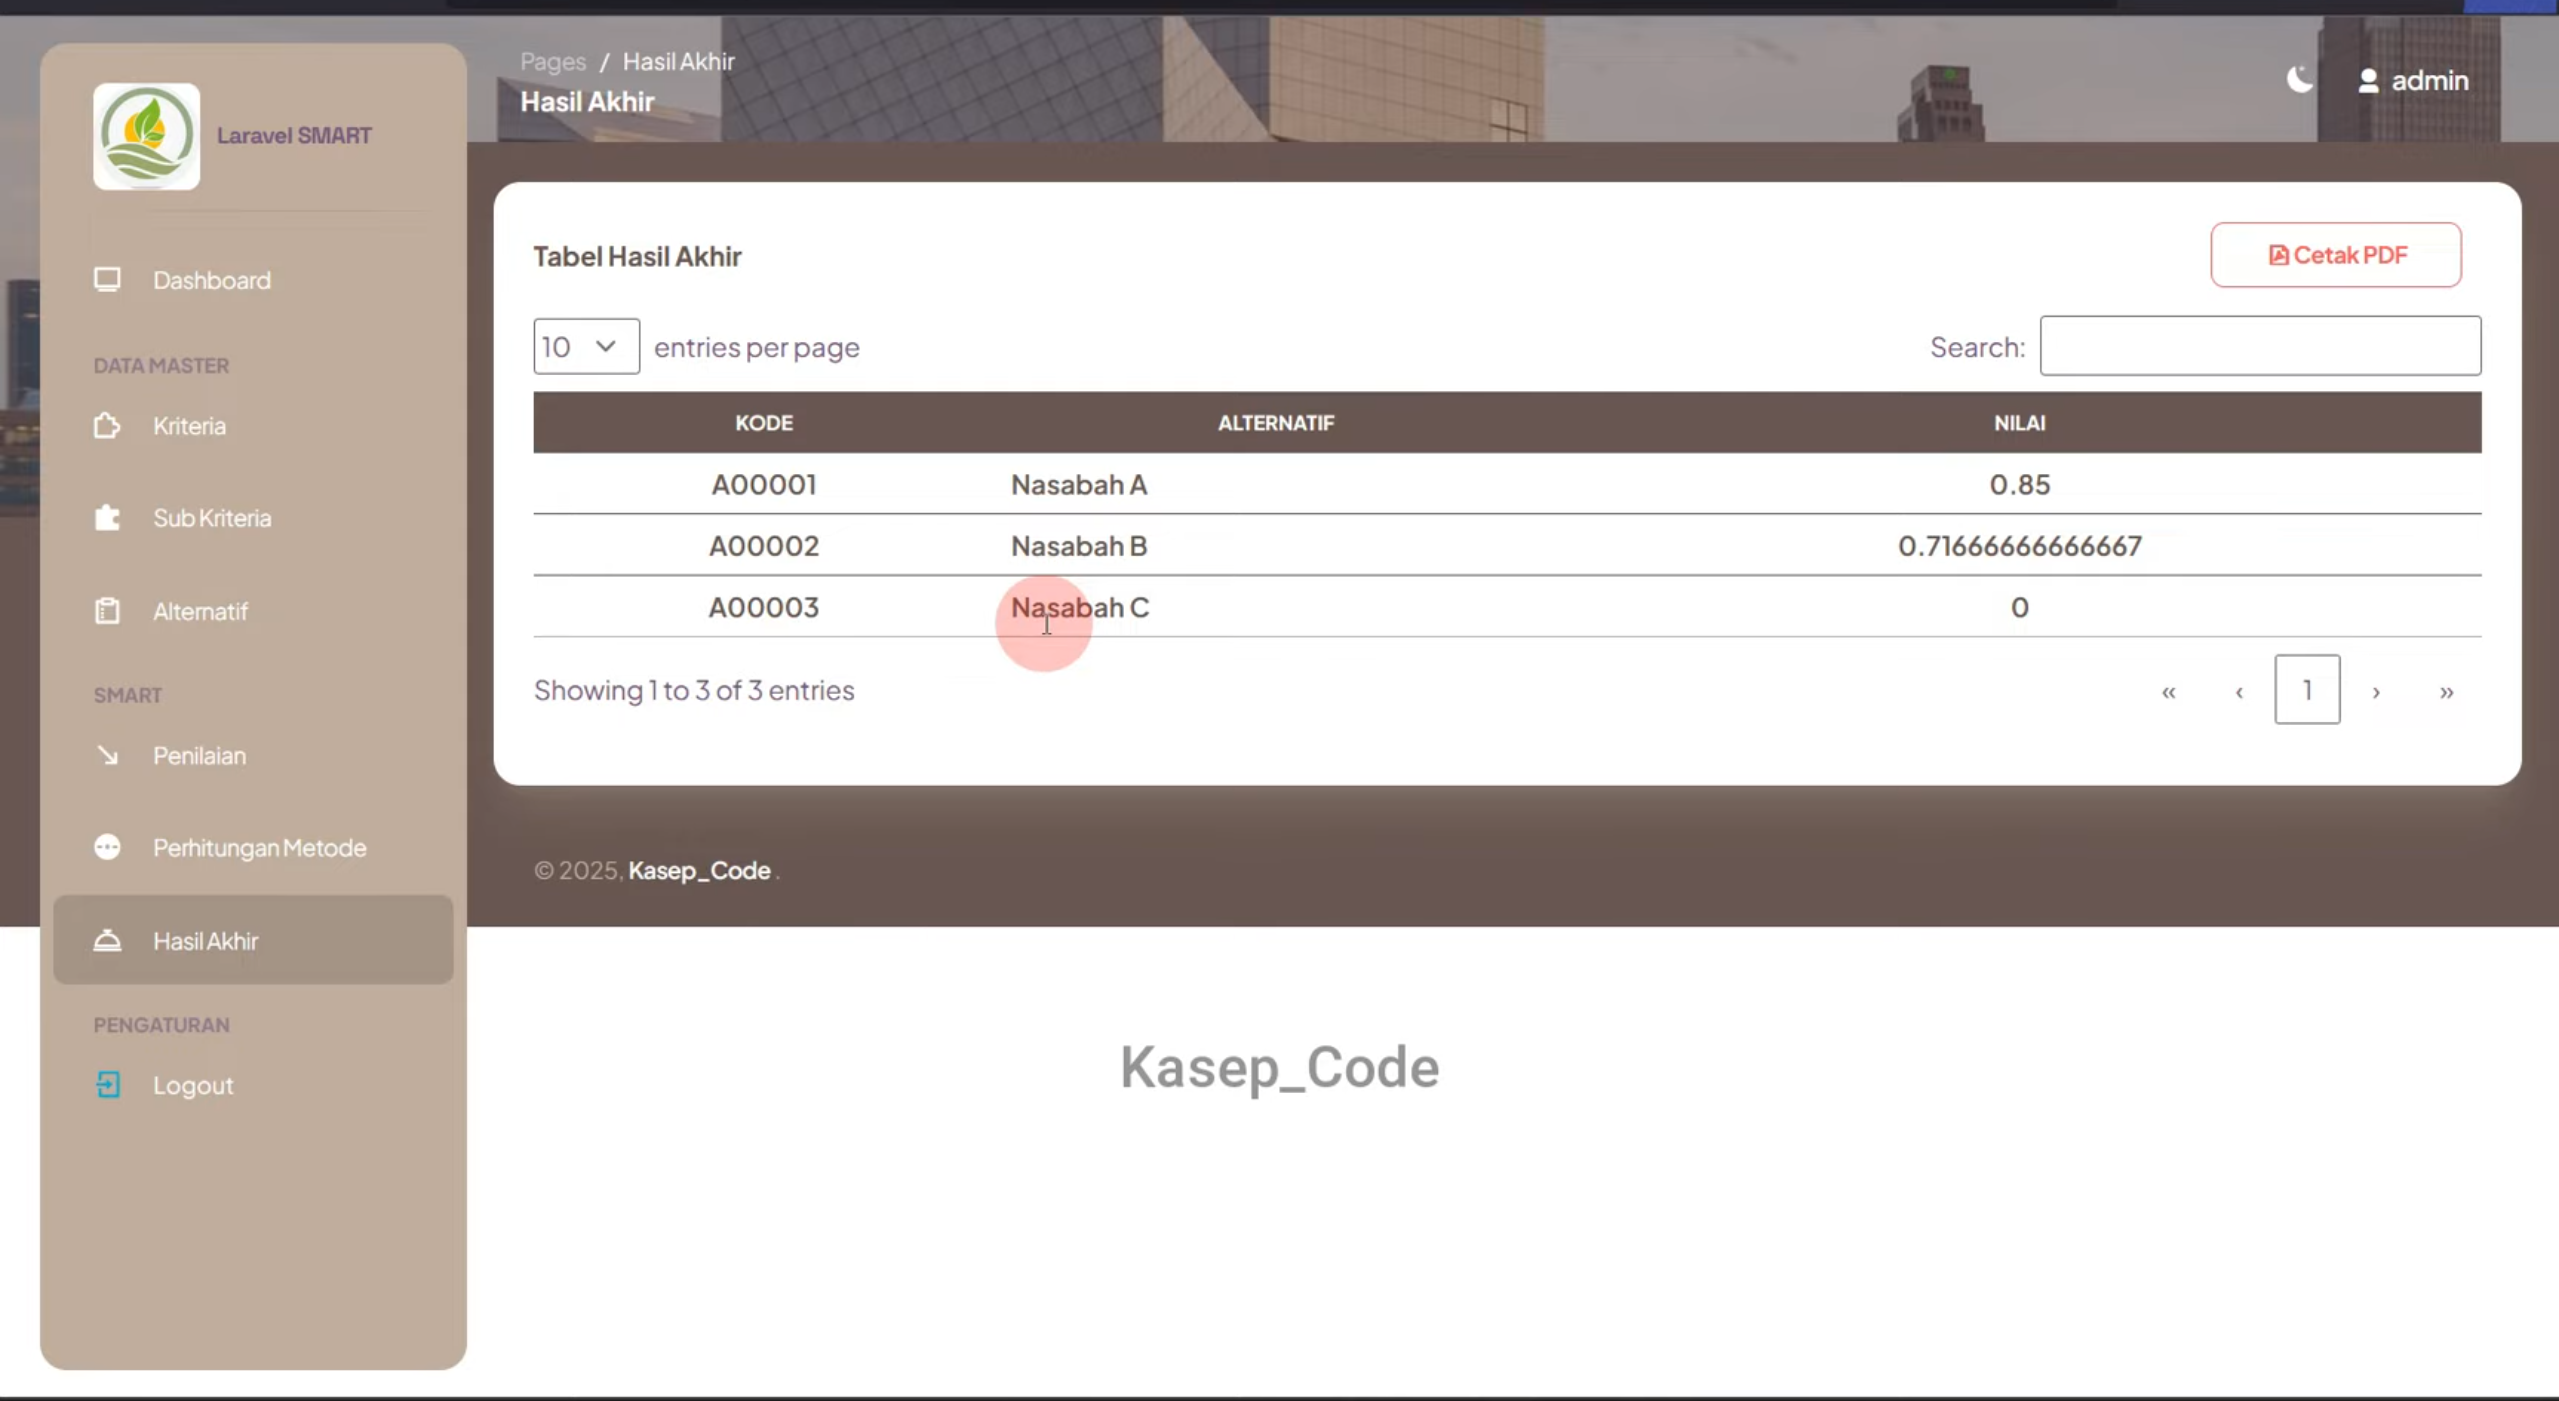Focus the Search input field
The height and width of the screenshot is (1401, 2559).
pyautogui.click(x=2260, y=346)
